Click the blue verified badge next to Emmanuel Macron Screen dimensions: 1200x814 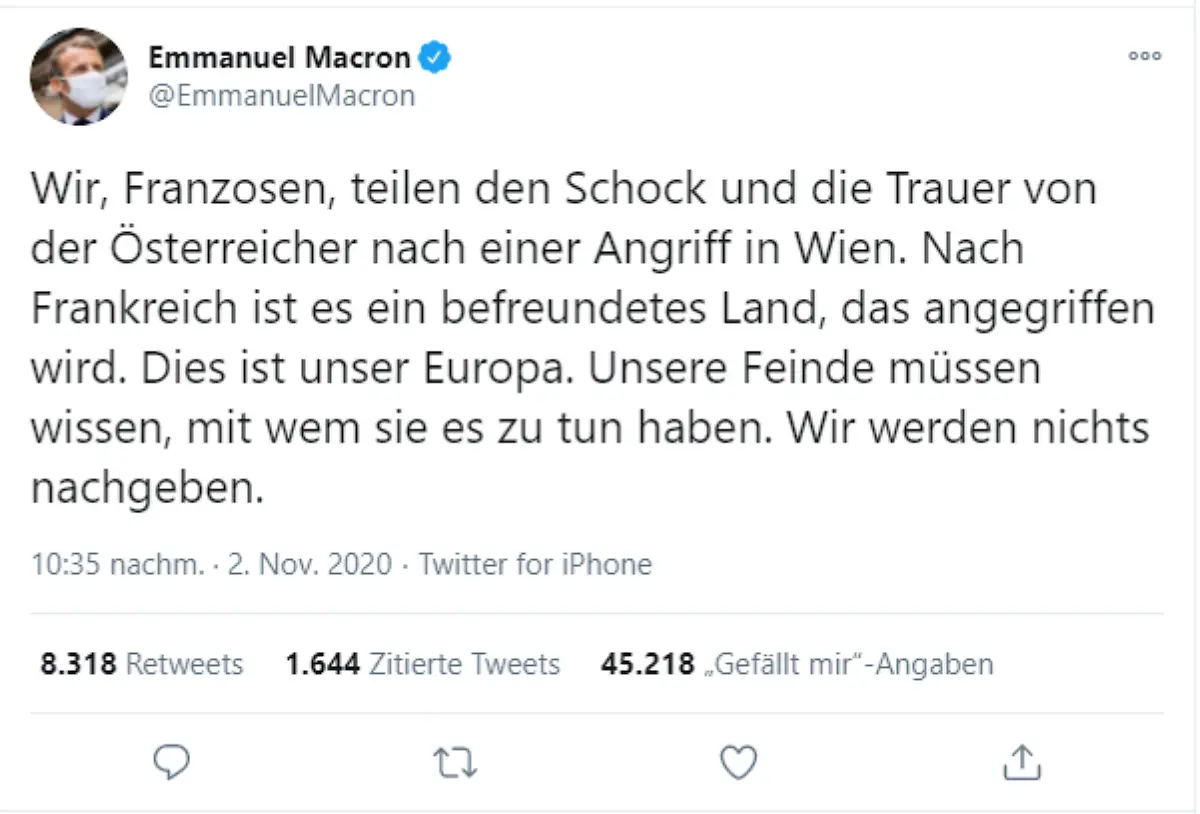click(x=433, y=57)
